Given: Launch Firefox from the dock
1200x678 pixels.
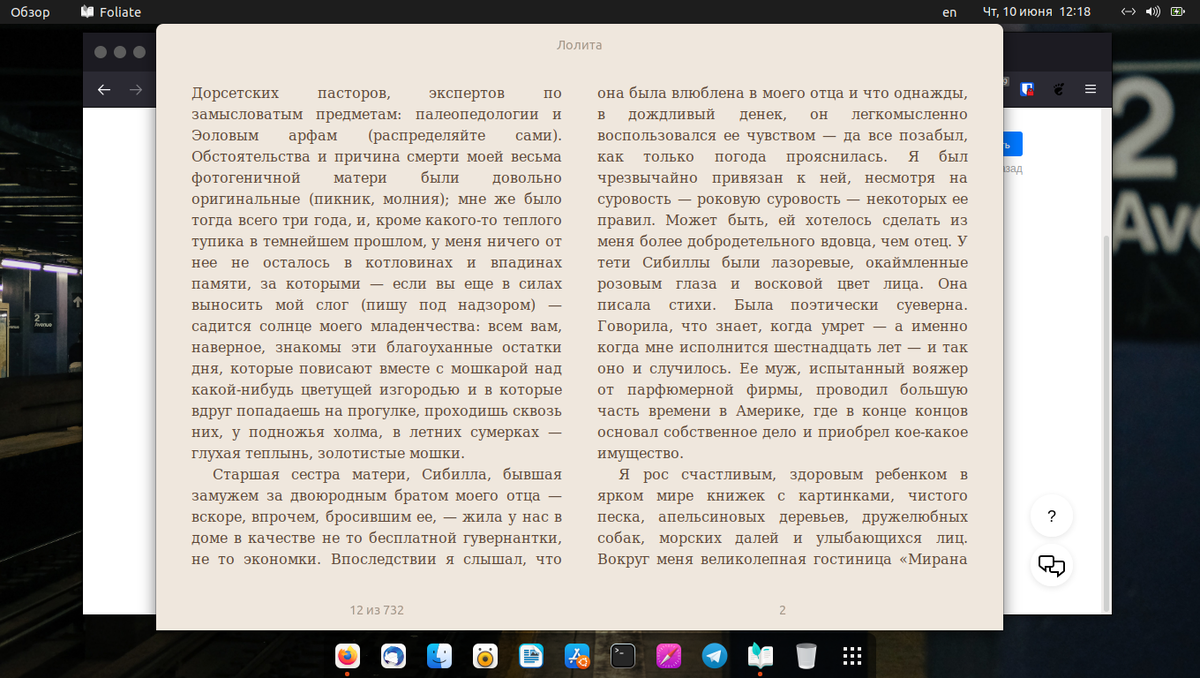Looking at the screenshot, I should (347, 656).
